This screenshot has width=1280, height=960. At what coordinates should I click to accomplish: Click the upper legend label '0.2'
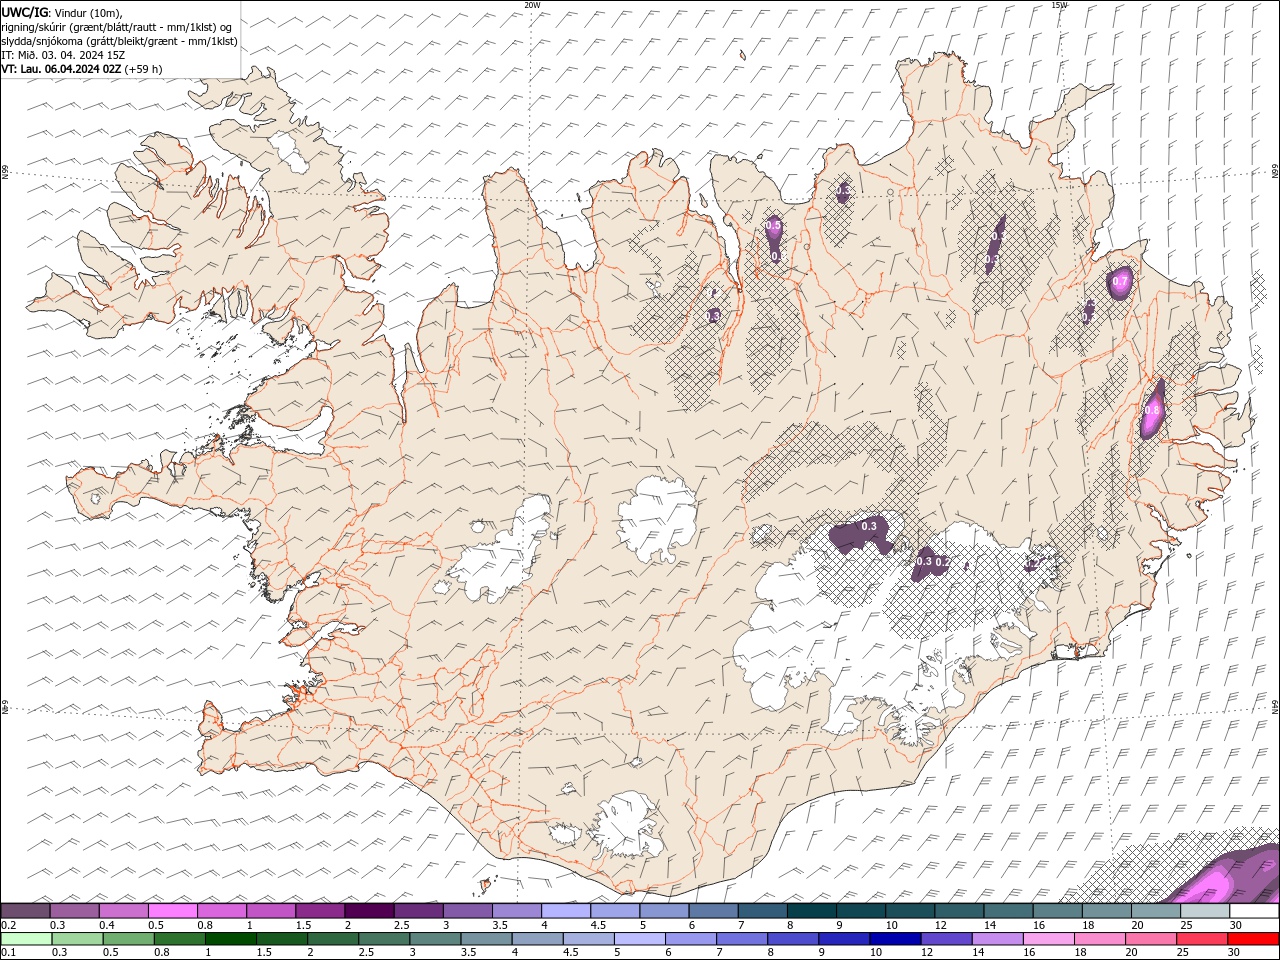[x=8, y=925]
